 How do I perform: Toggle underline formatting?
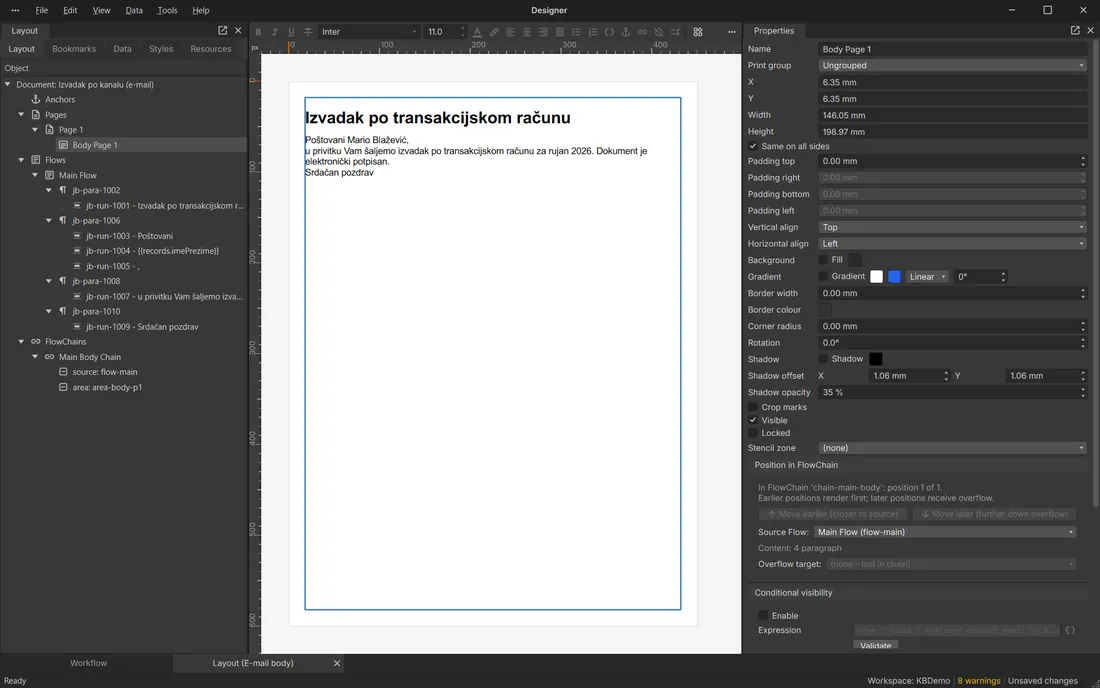point(291,32)
